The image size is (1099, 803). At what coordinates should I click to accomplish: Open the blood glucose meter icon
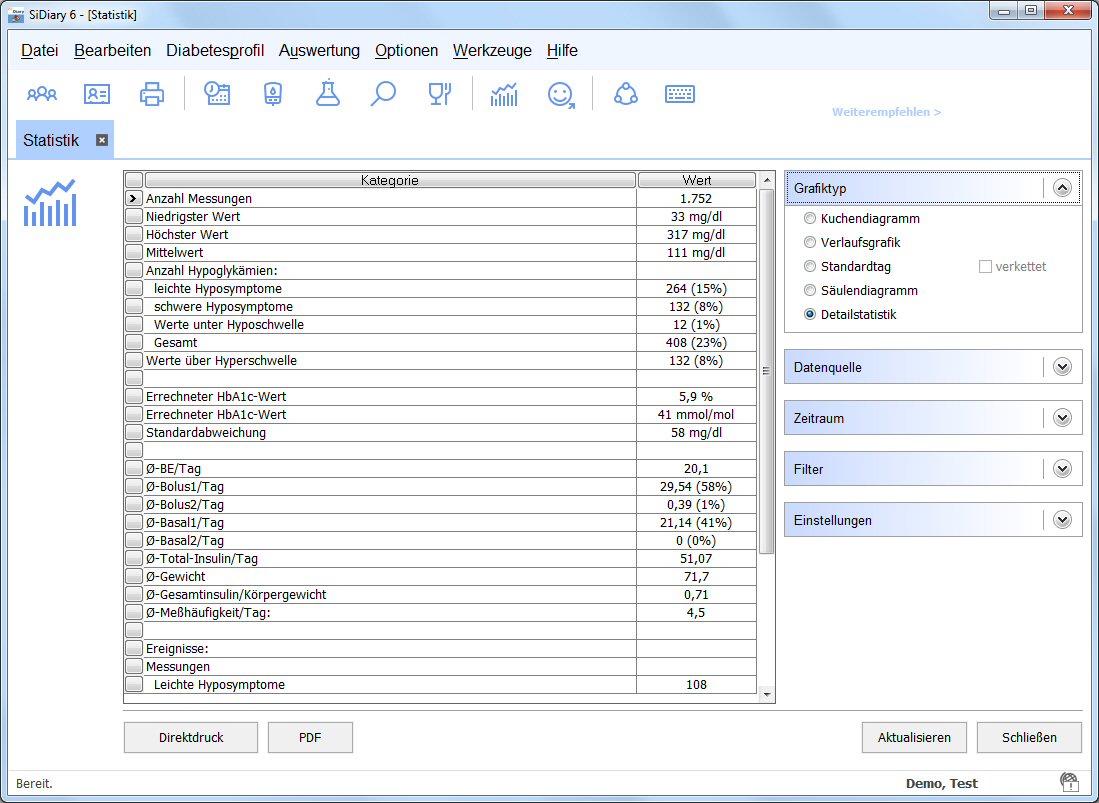pos(272,94)
